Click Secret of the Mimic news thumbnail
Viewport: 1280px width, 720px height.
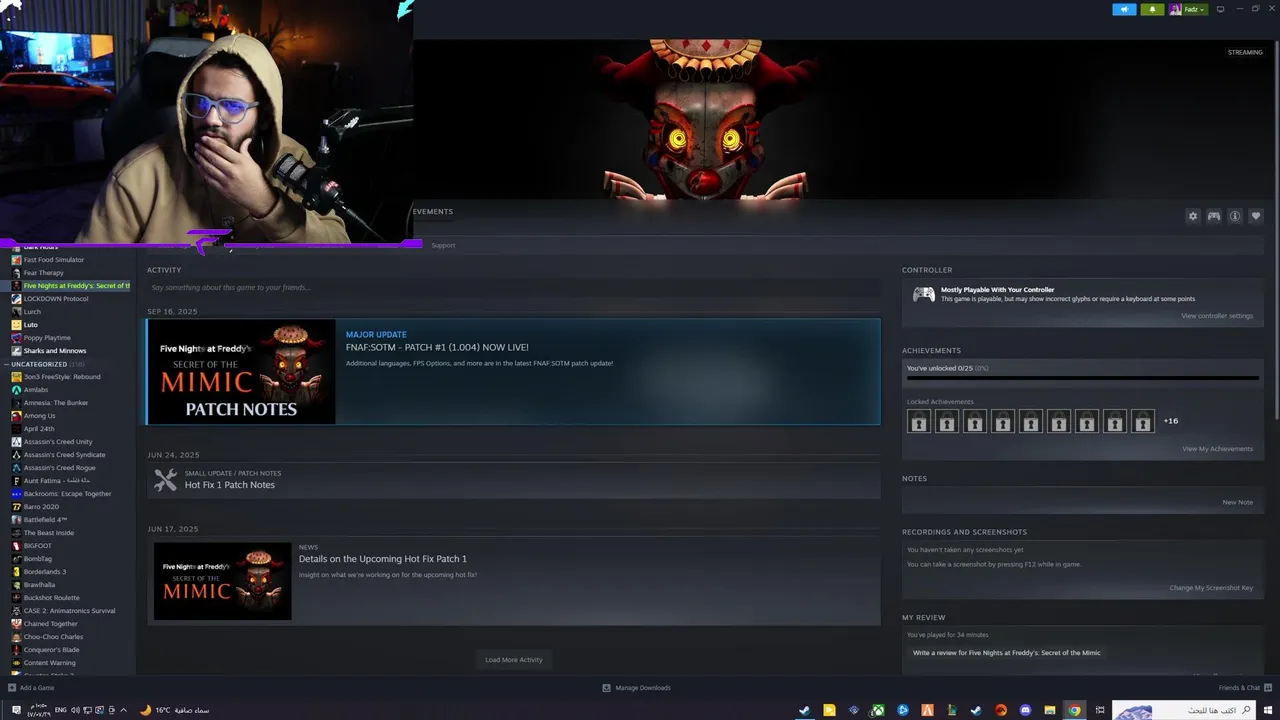222,581
